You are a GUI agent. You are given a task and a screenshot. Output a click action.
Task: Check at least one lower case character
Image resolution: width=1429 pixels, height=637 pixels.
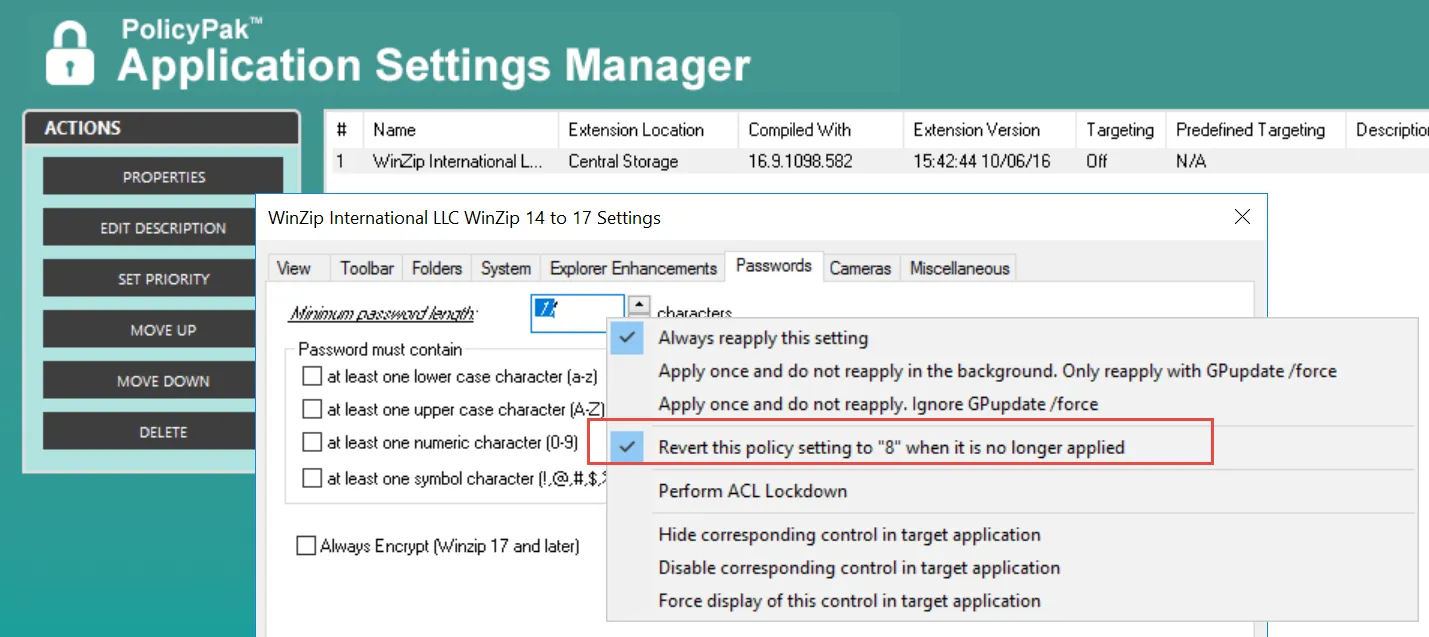312,377
